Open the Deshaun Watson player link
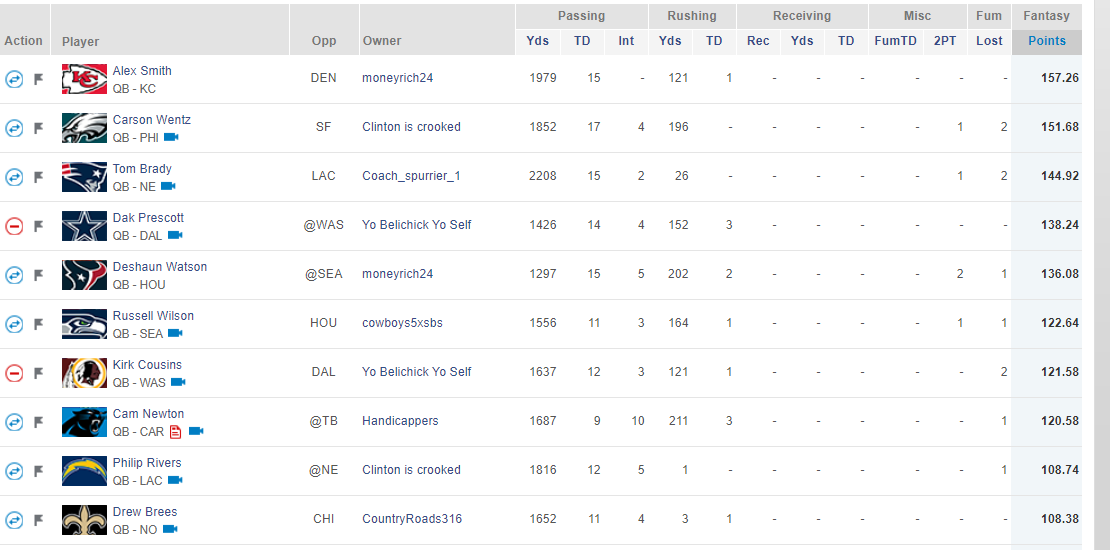This screenshot has height=550, width=1110. pyautogui.click(x=160, y=267)
